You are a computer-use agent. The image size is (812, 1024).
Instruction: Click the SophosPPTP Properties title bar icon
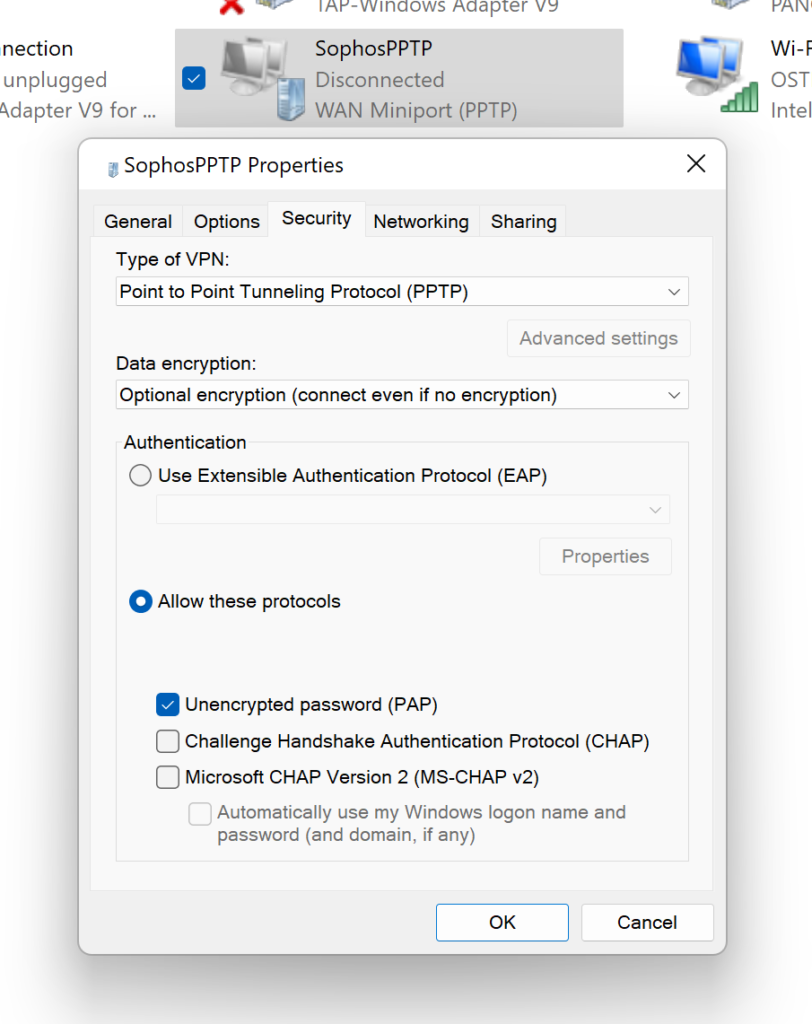[111, 164]
